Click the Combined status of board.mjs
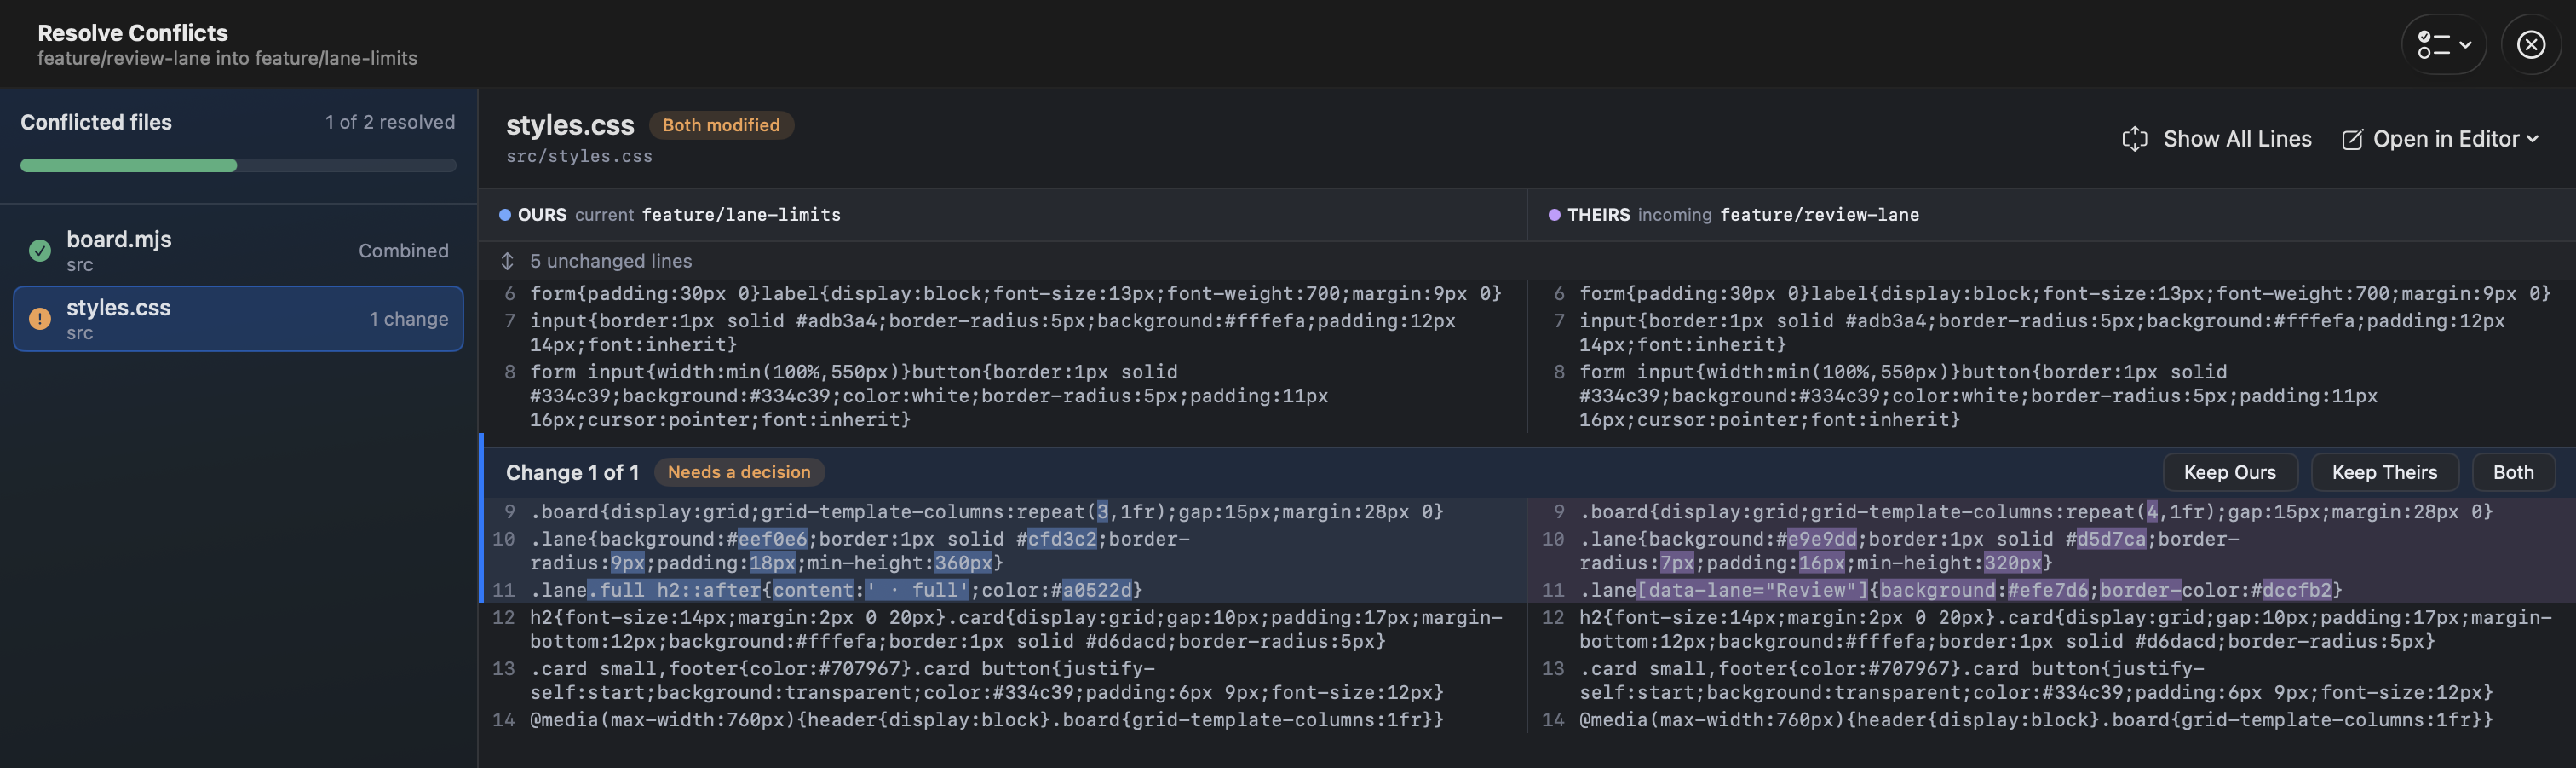Image resolution: width=2576 pixels, height=768 pixels. click(403, 251)
